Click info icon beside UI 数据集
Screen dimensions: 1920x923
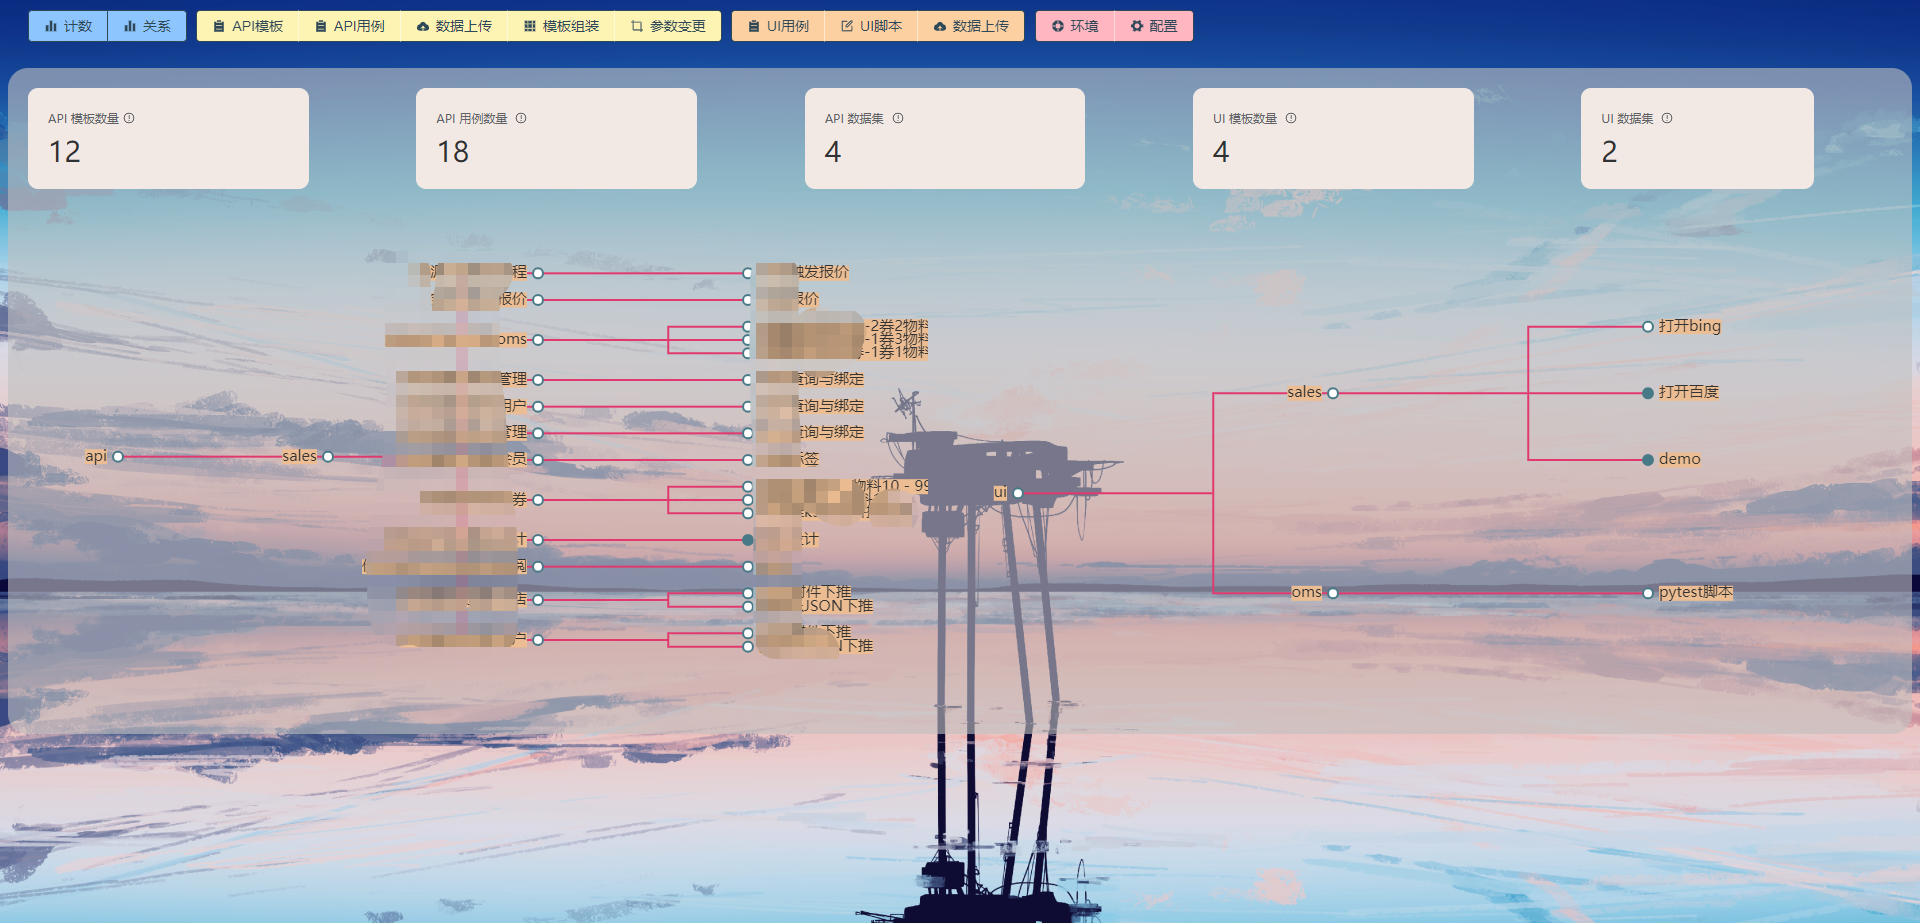click(1667, 118)
